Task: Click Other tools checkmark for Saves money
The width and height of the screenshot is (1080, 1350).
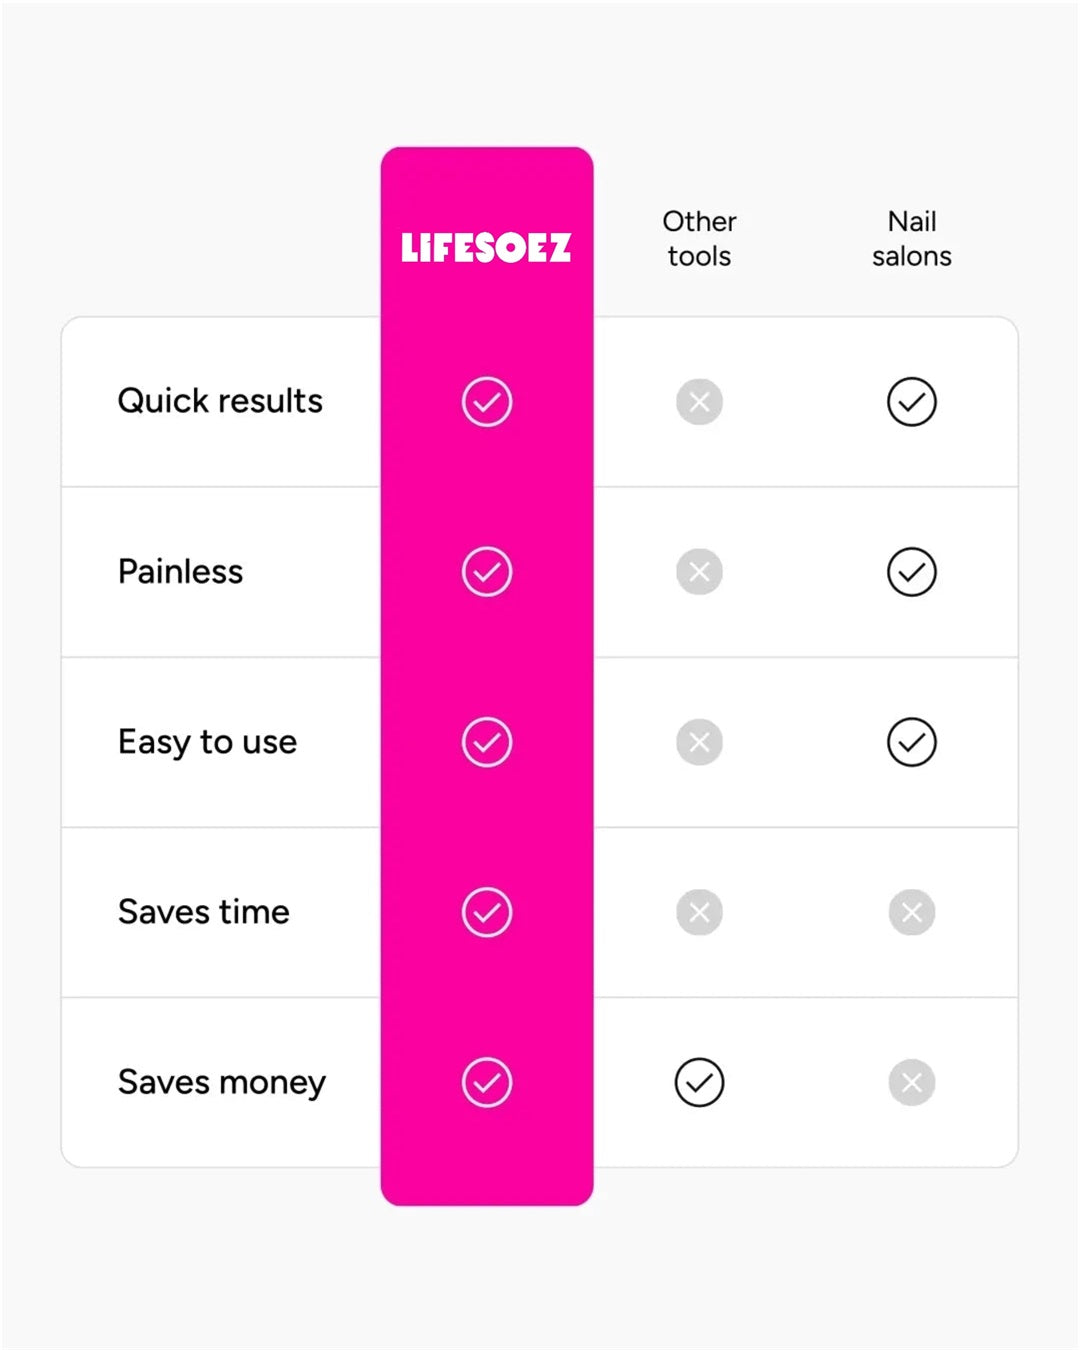Action: pos(699,1082)
